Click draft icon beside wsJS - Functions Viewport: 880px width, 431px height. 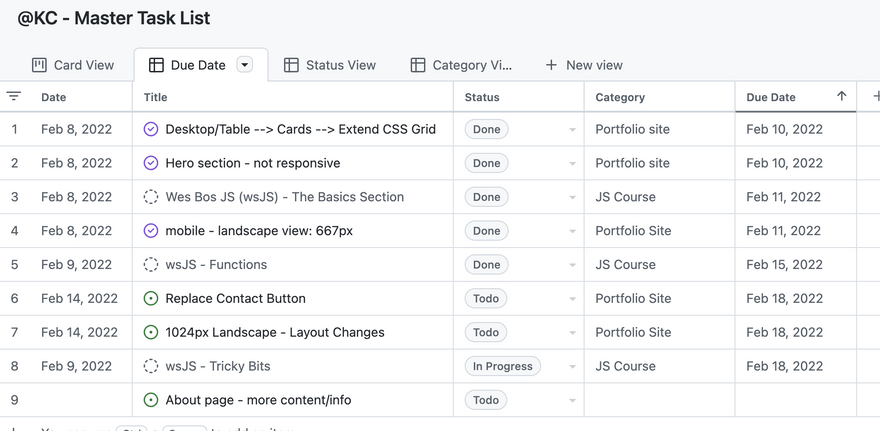pos(151,265)
